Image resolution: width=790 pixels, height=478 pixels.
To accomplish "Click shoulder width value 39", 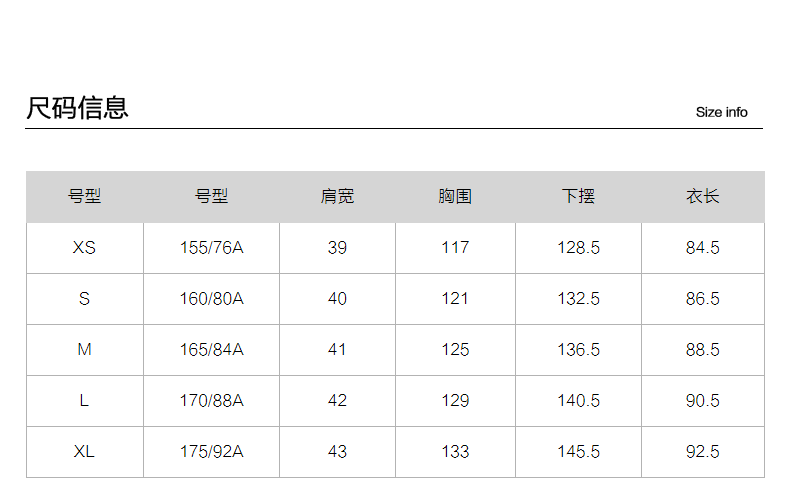I will [x=337, y=248].
